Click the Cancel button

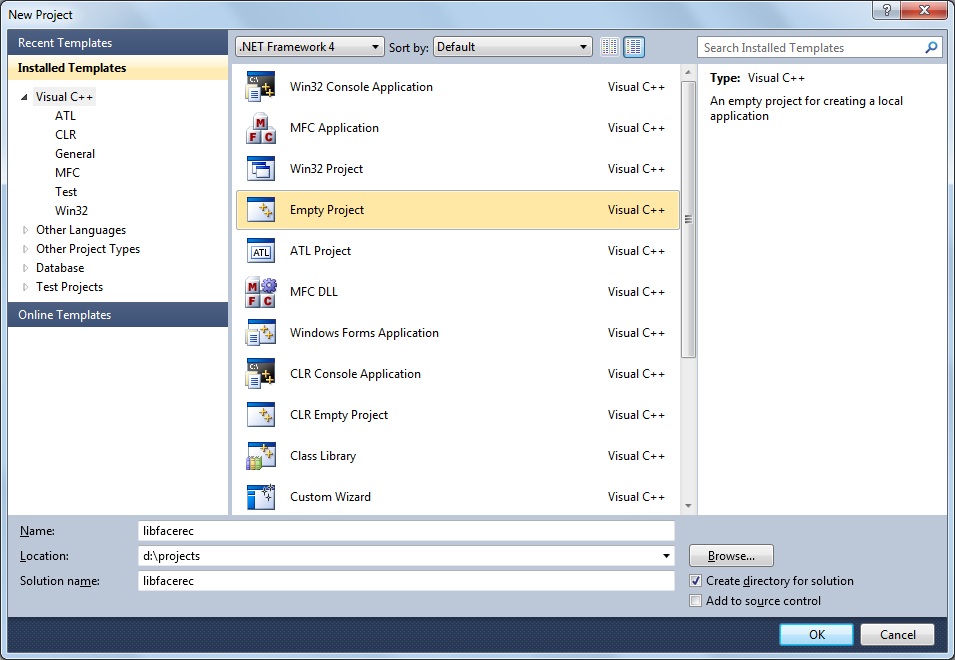897,634
